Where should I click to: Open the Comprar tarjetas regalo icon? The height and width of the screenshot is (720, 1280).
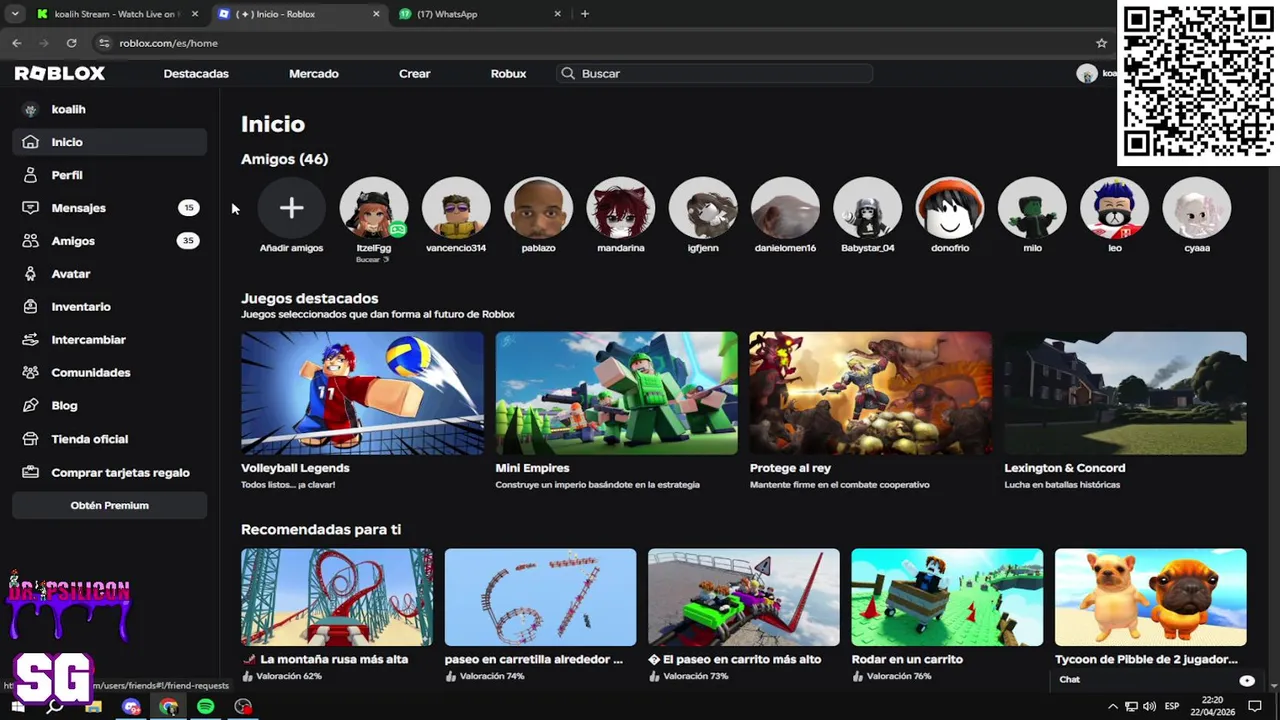pyautogui.click(x=30, y=472)
